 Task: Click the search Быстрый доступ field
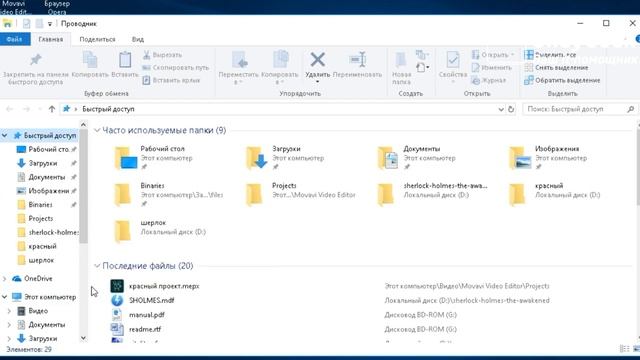tap(580, 109)
